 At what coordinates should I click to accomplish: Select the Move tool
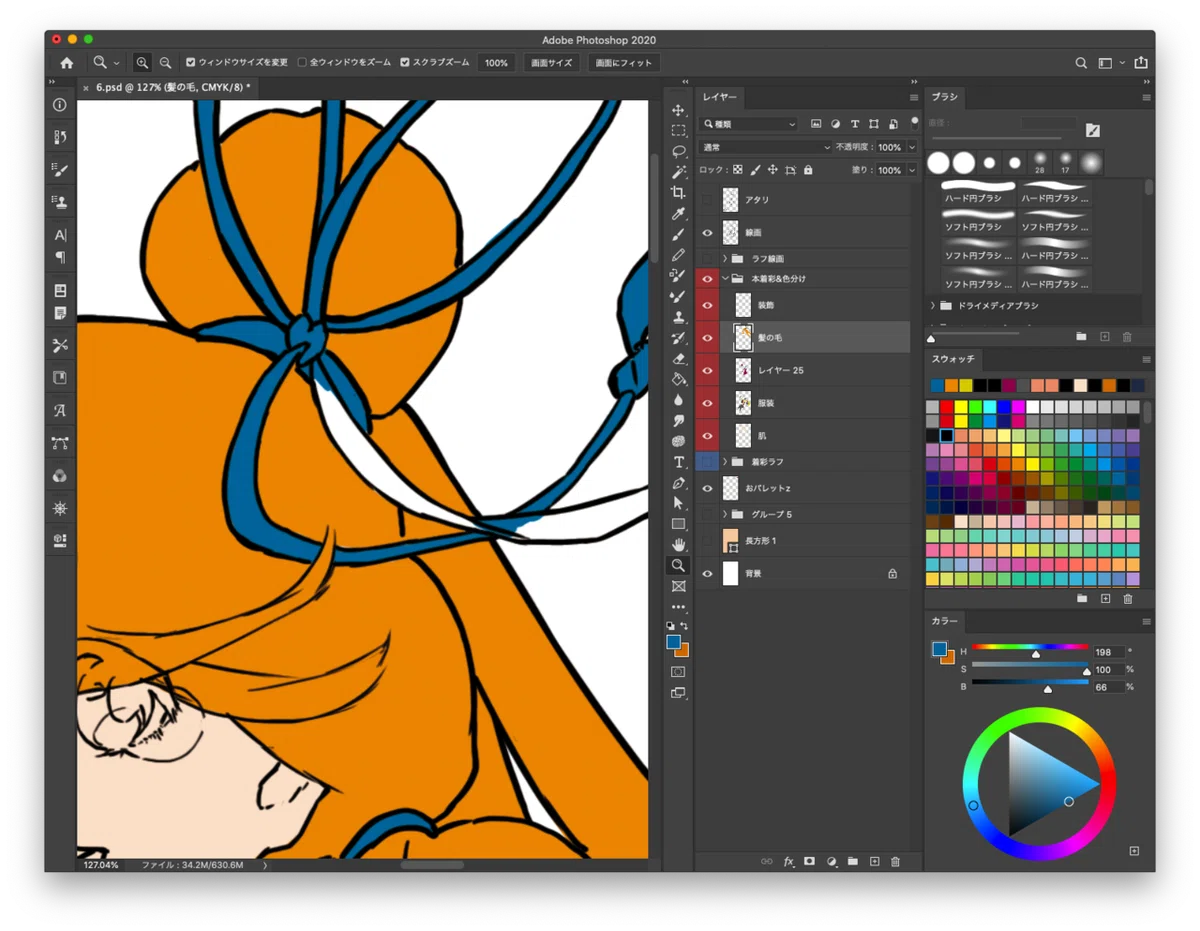pos(678,110)
